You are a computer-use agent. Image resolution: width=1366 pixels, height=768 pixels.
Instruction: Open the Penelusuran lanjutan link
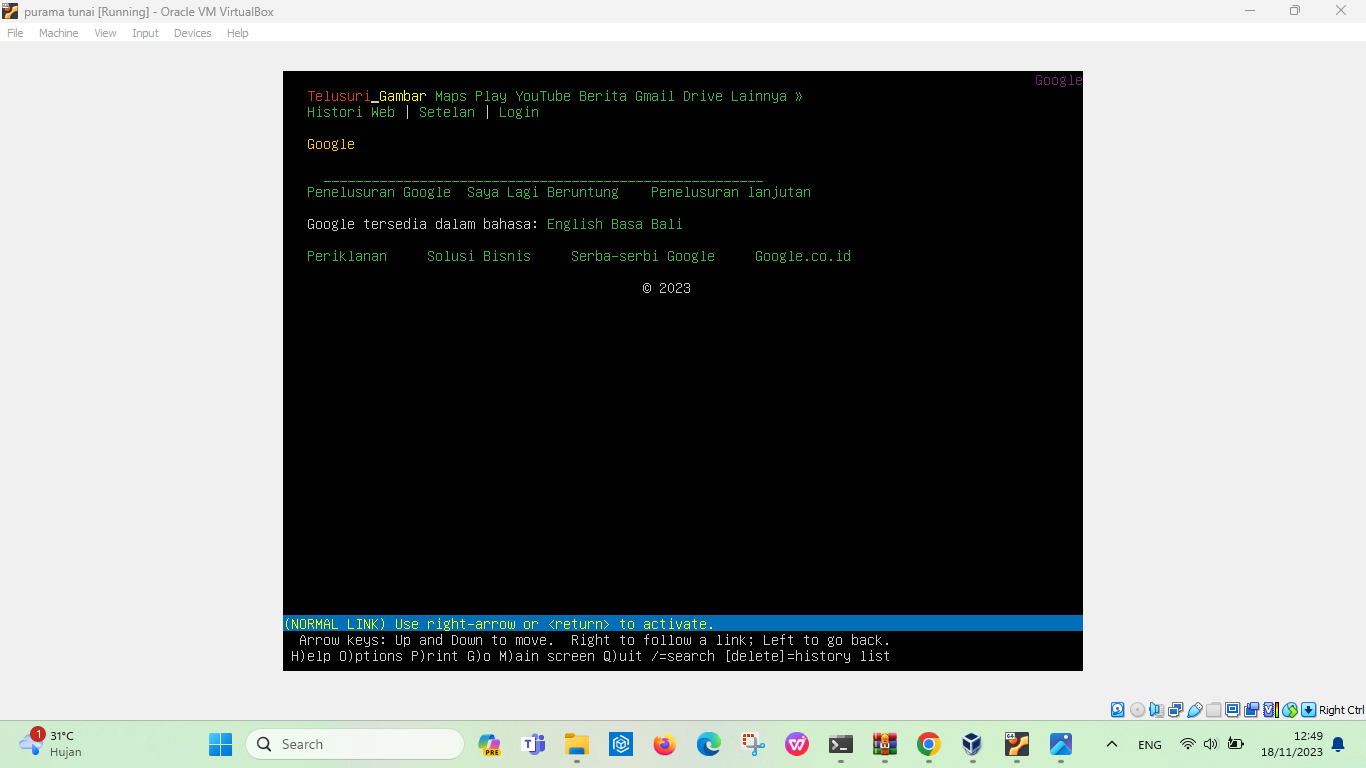pyautogui.click(x=731, y=192)
